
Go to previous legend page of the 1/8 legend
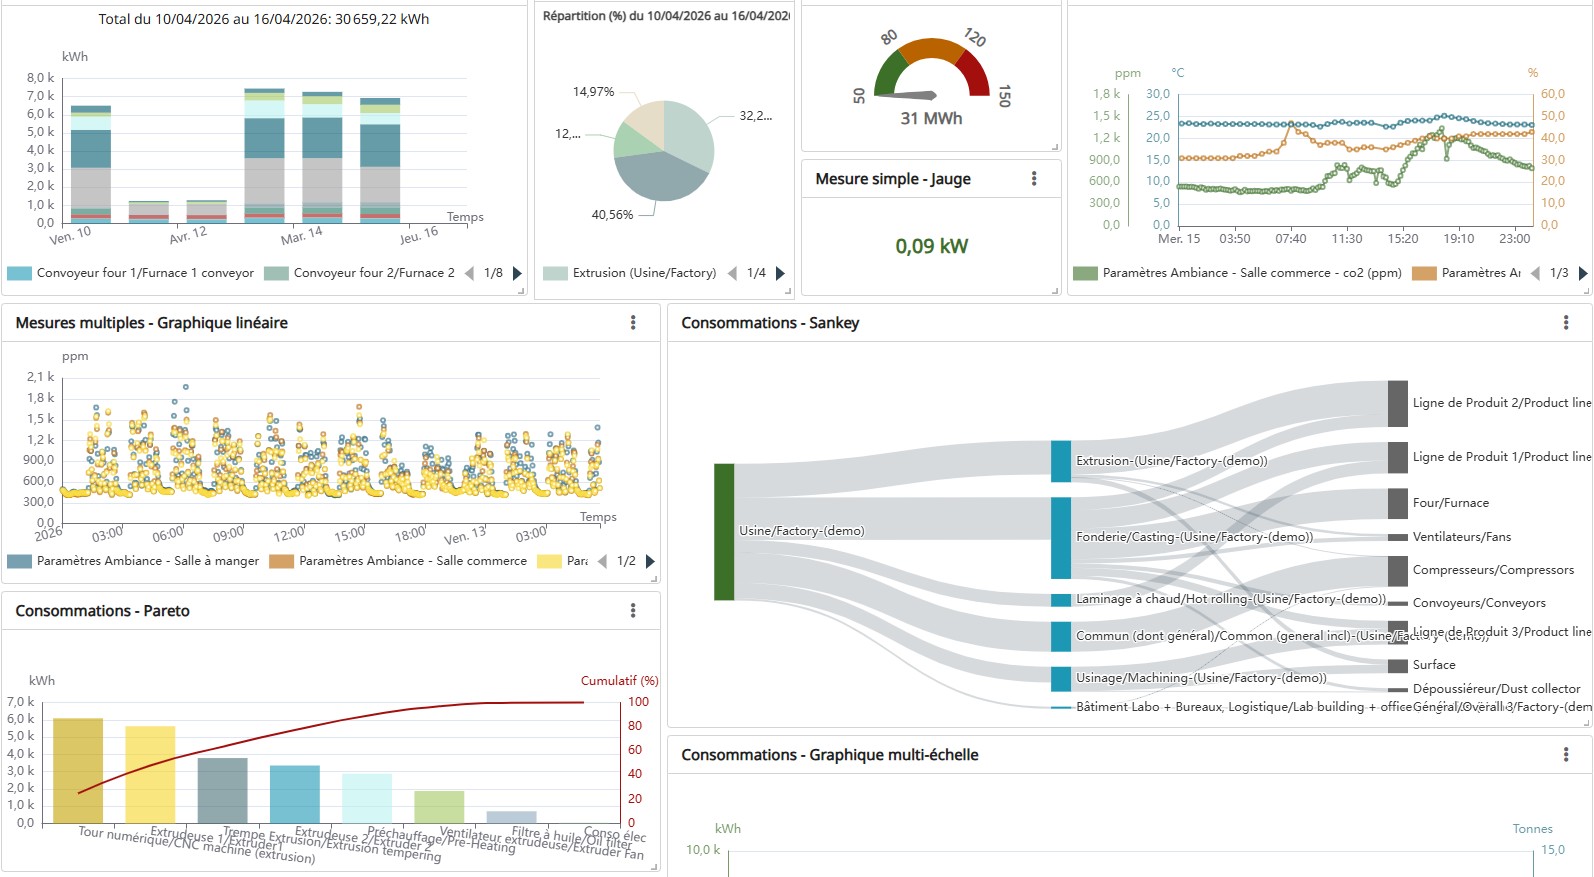pyautogui.click(x=469, y=273)
